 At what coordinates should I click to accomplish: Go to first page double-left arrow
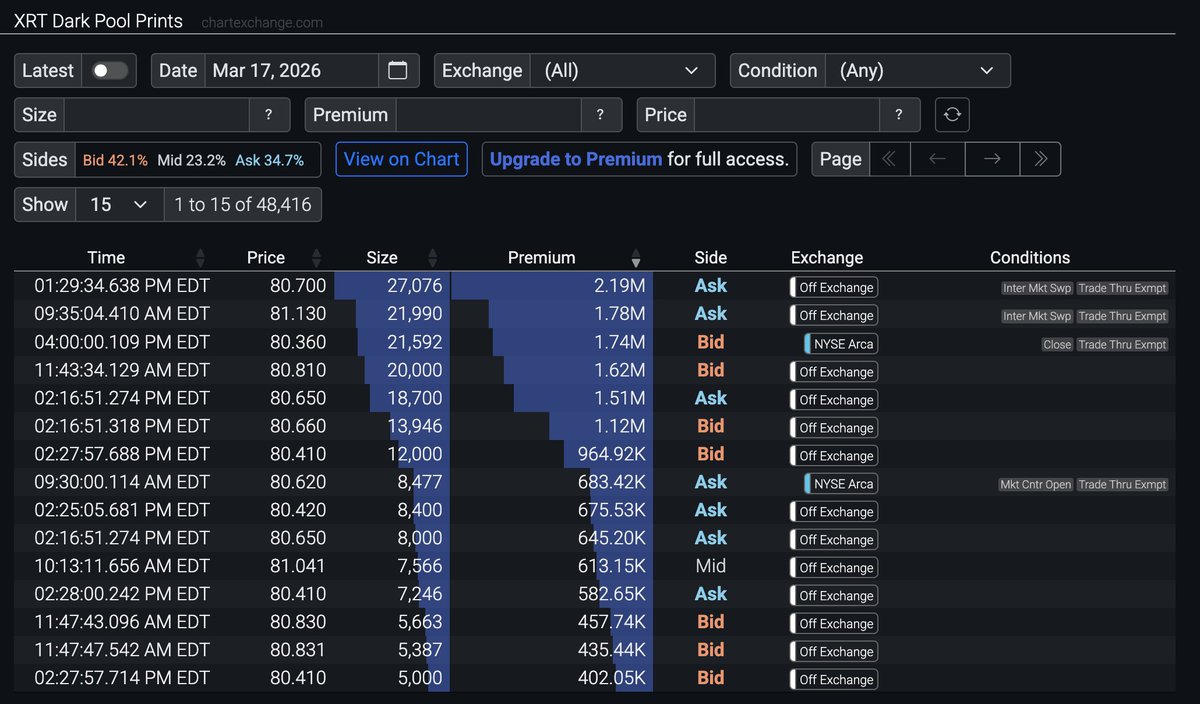tap(890, 159)
